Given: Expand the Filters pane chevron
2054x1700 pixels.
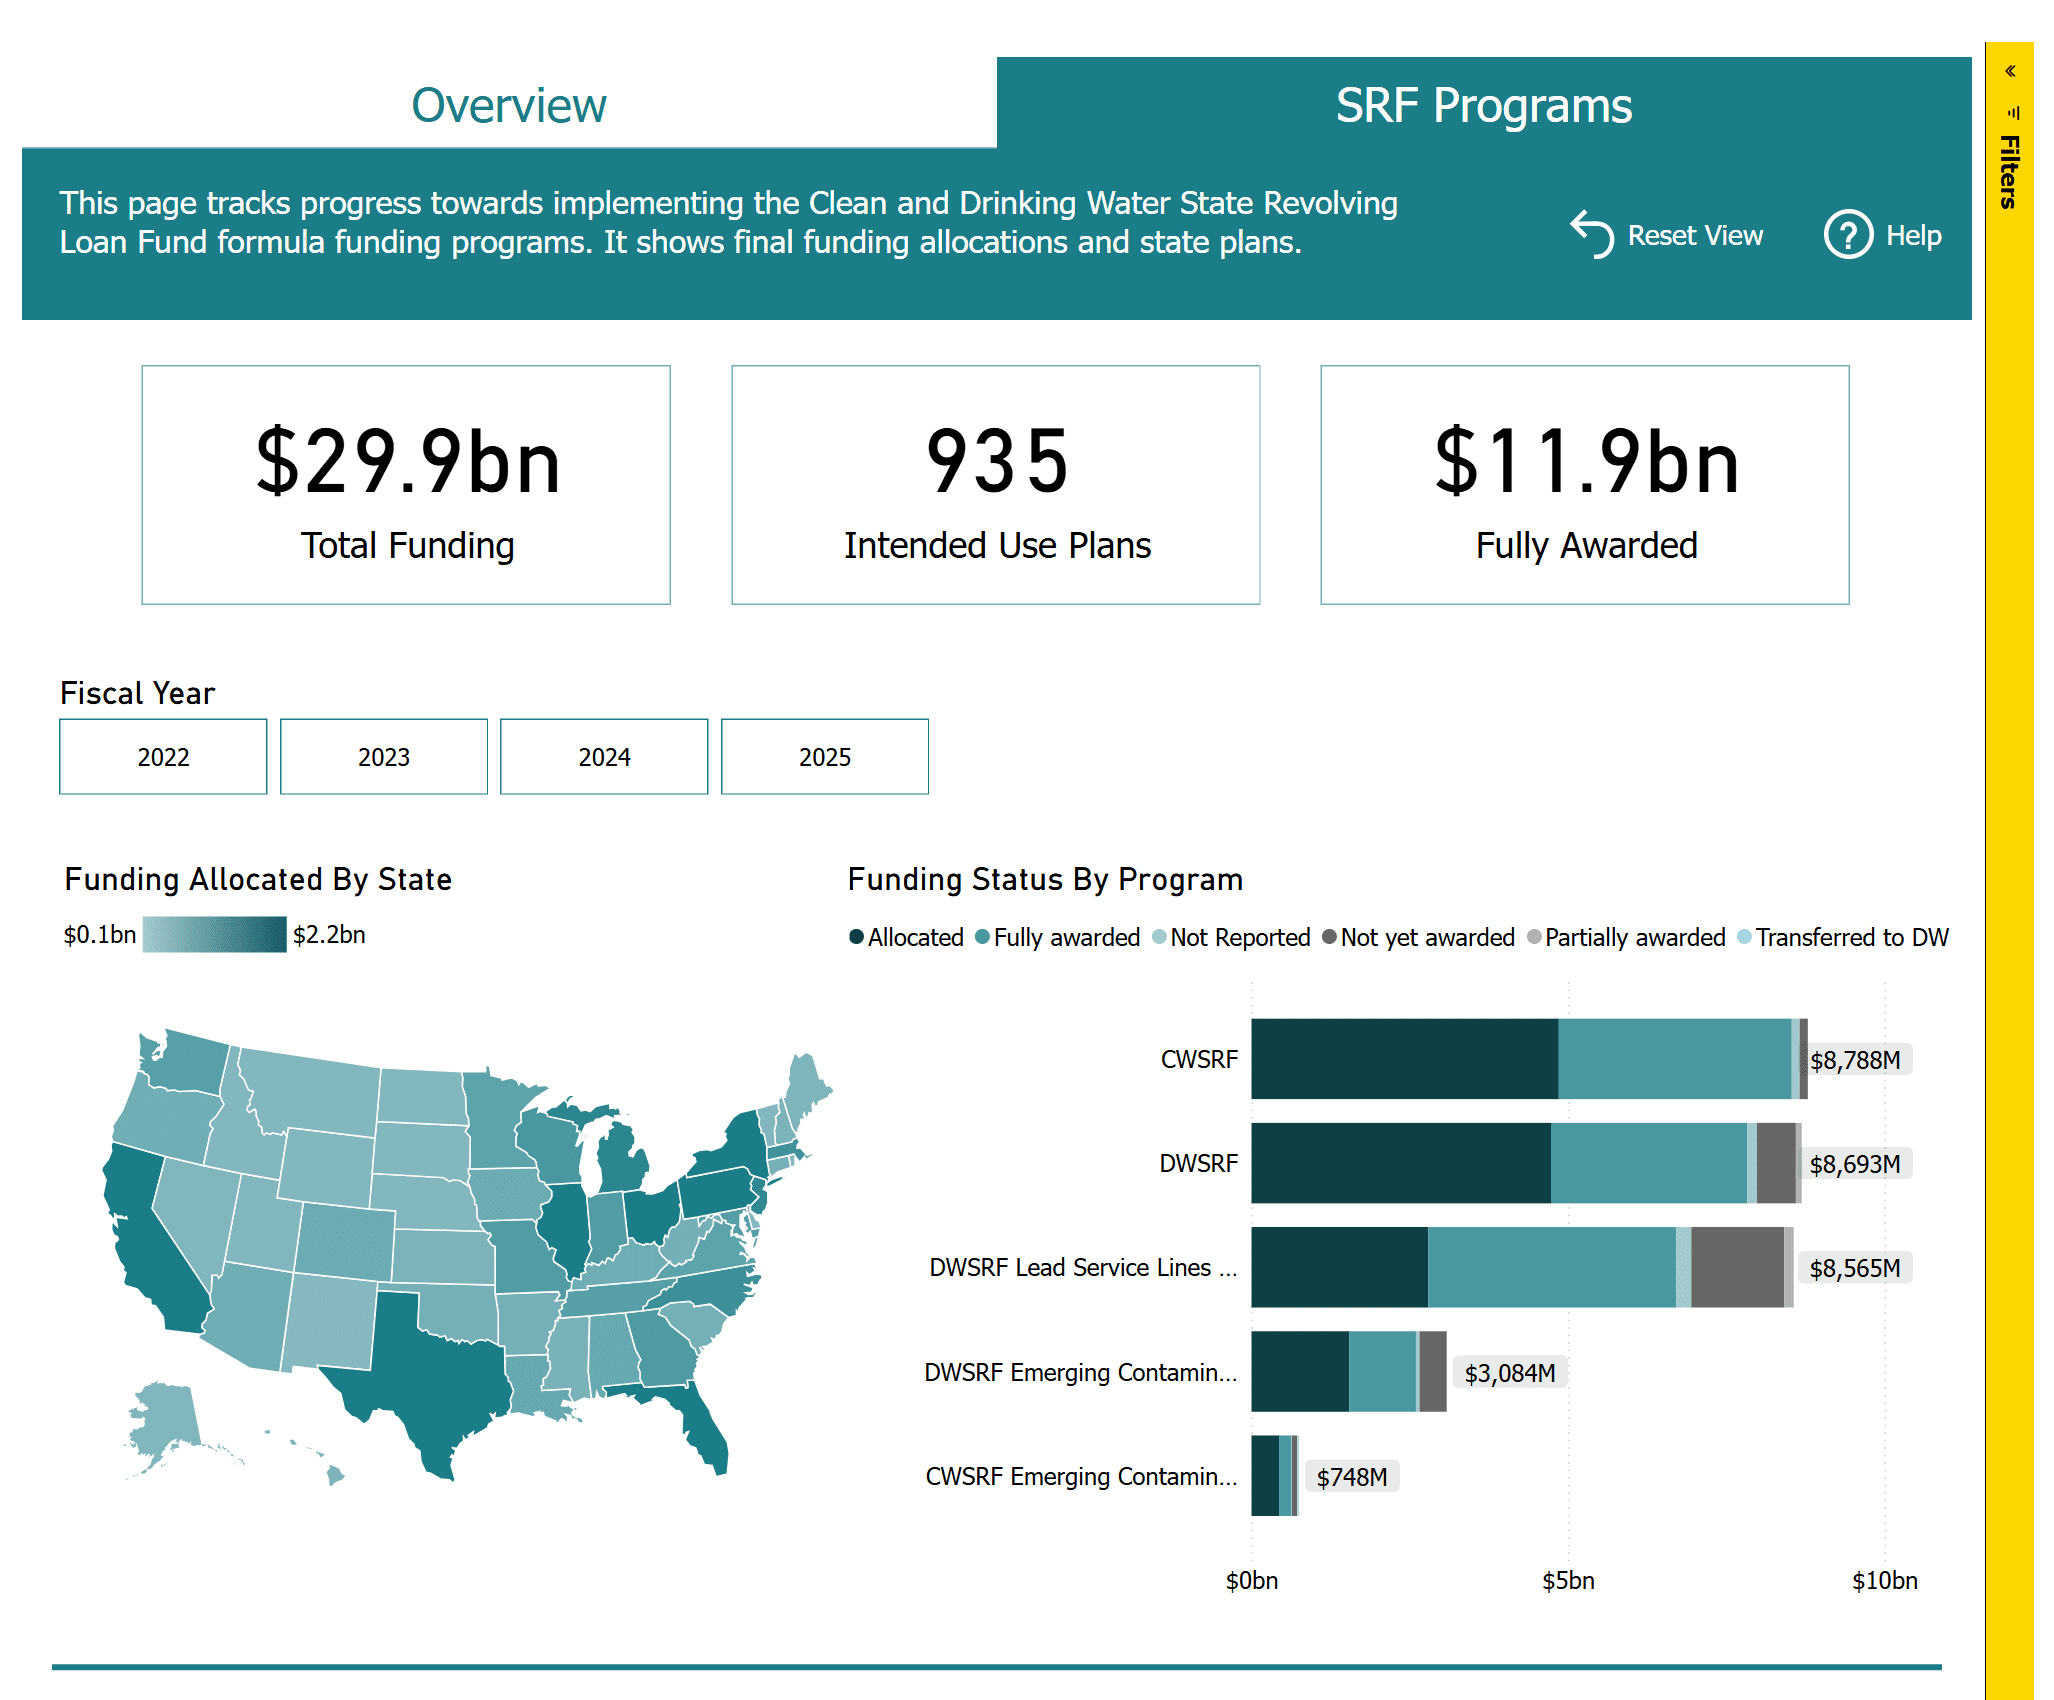Looking at the screenshot, I should (2009, 71).
